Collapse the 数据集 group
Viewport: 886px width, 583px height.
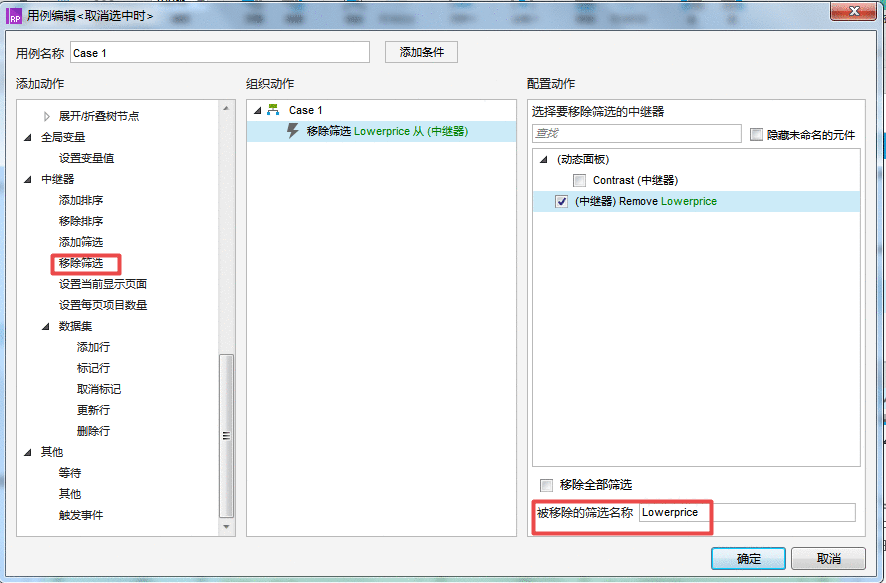pos(46,326)
